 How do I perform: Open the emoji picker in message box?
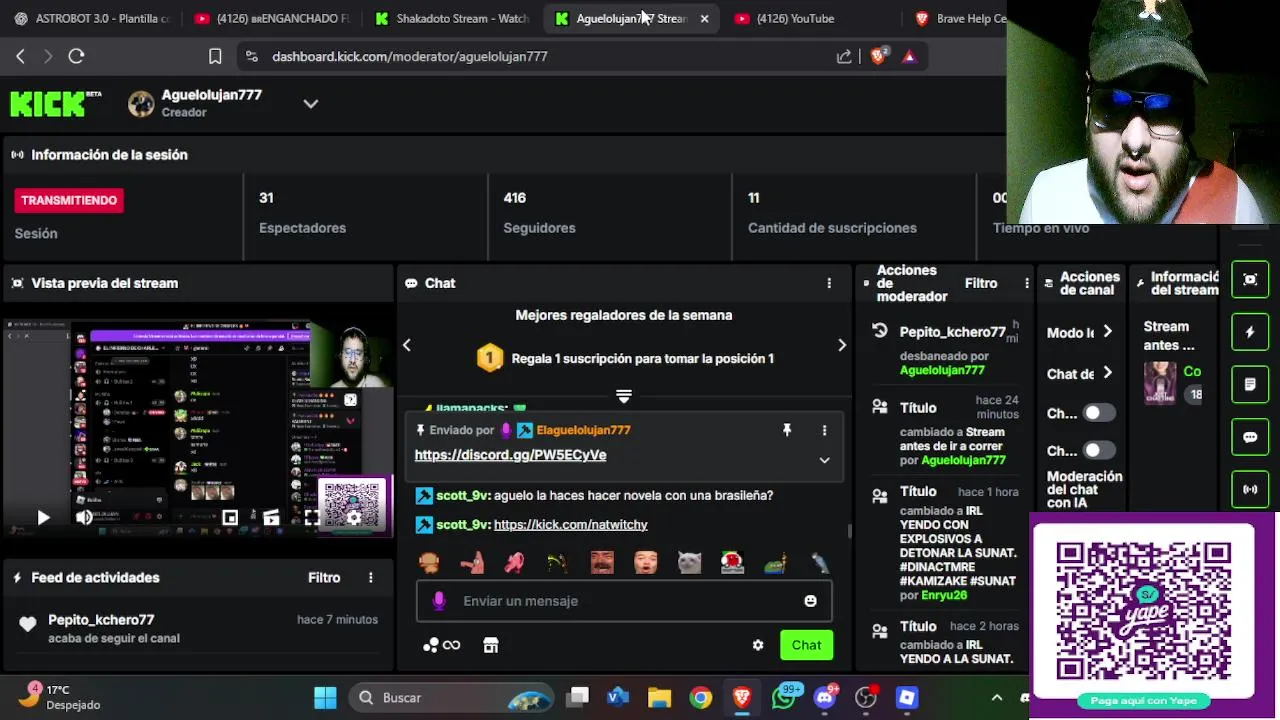click(x=810, y=601)
